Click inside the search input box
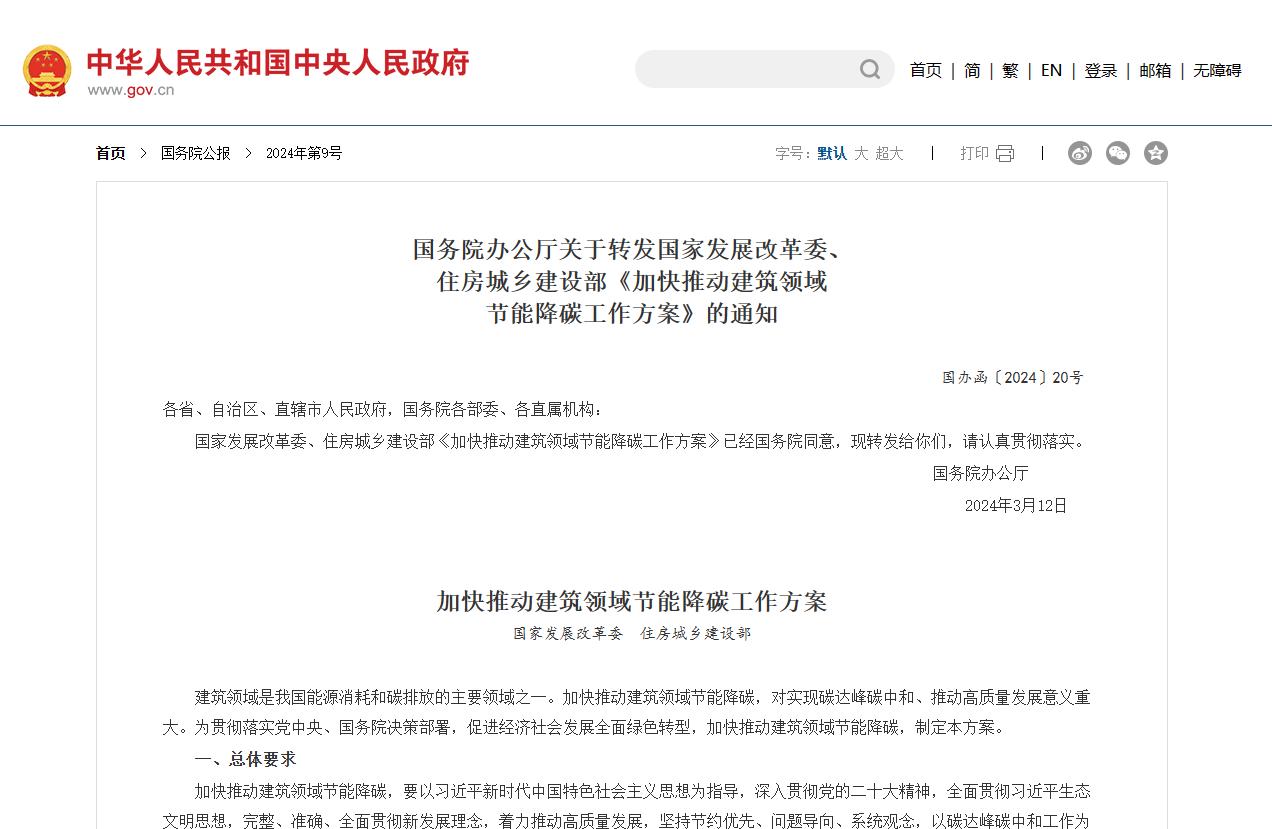Viewport: 1272px width, 829px height. coord(750,68)
